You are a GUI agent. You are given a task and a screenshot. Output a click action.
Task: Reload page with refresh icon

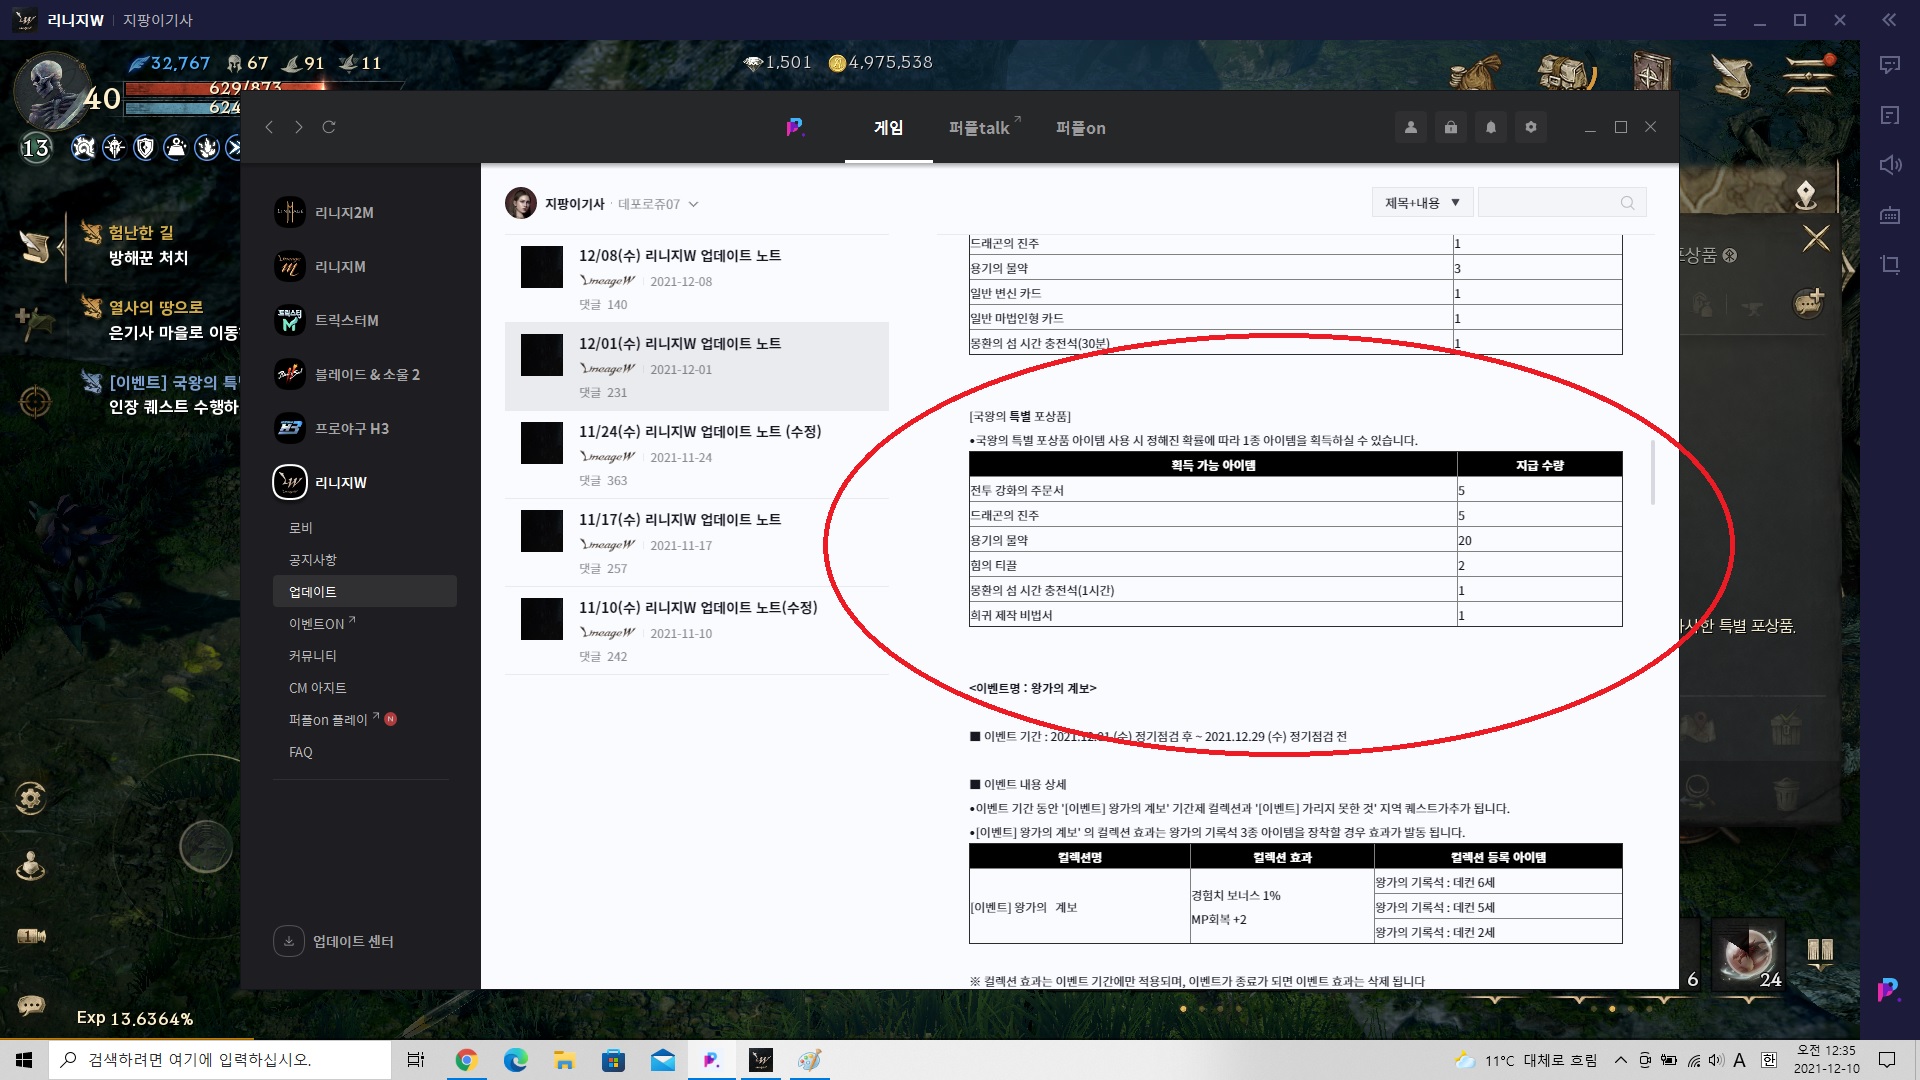pos(329,127)
